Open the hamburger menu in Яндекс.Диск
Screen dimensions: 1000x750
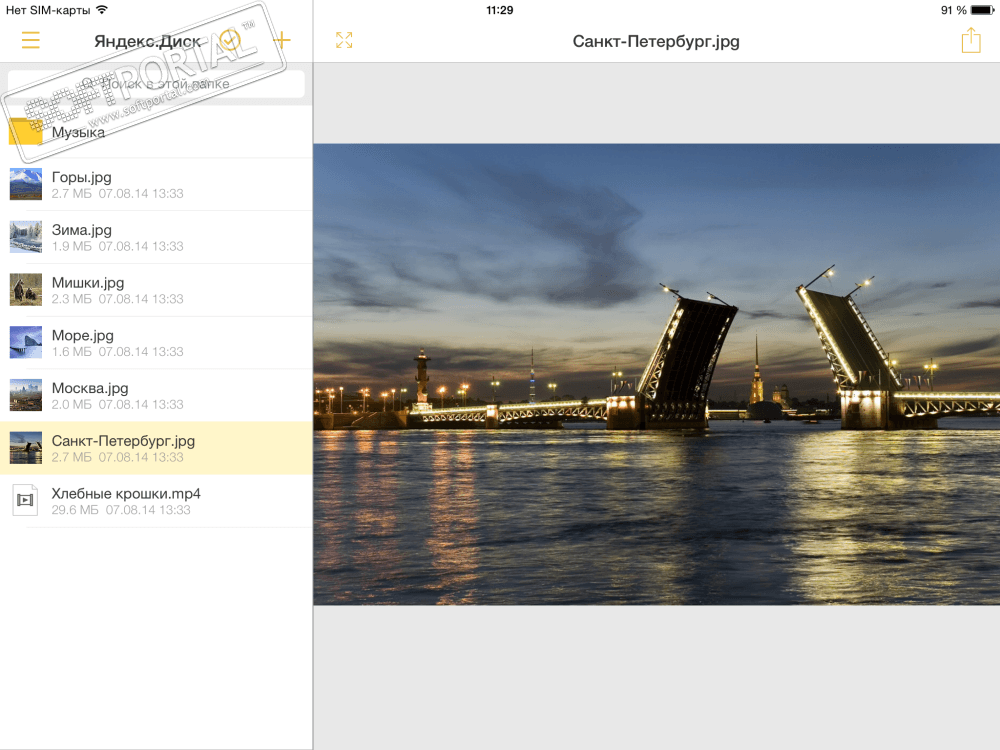[31, 40]
